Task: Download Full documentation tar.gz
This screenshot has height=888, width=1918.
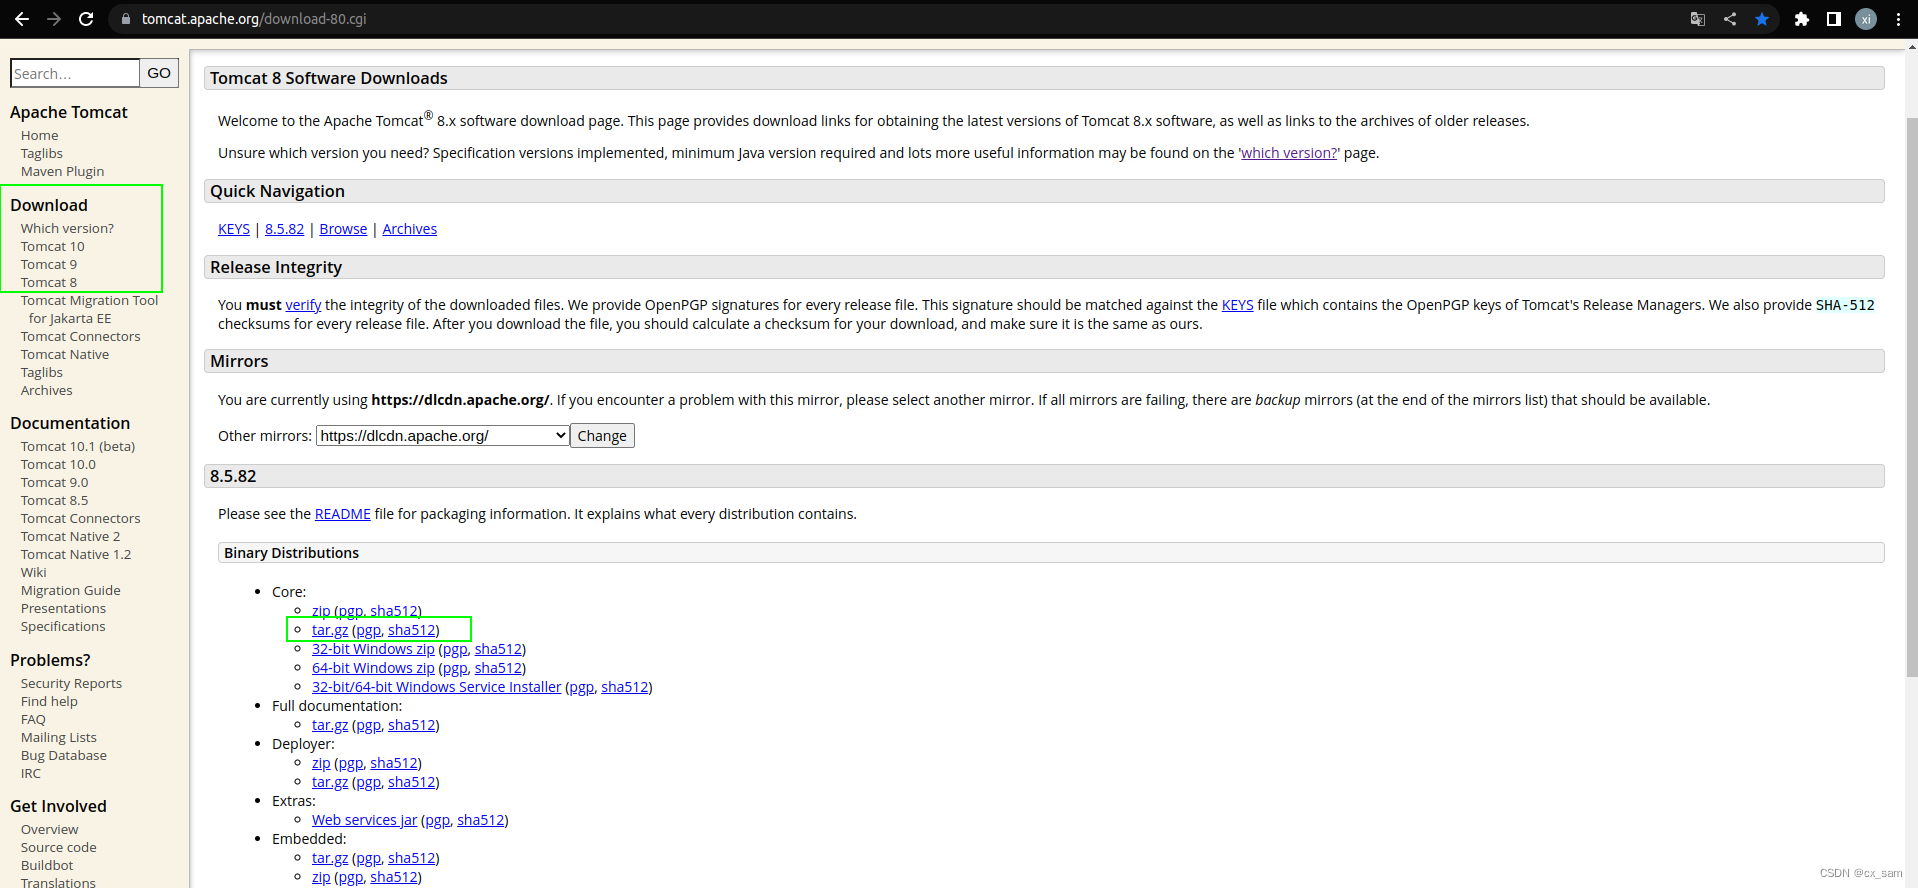Action: tap(330, 725)
